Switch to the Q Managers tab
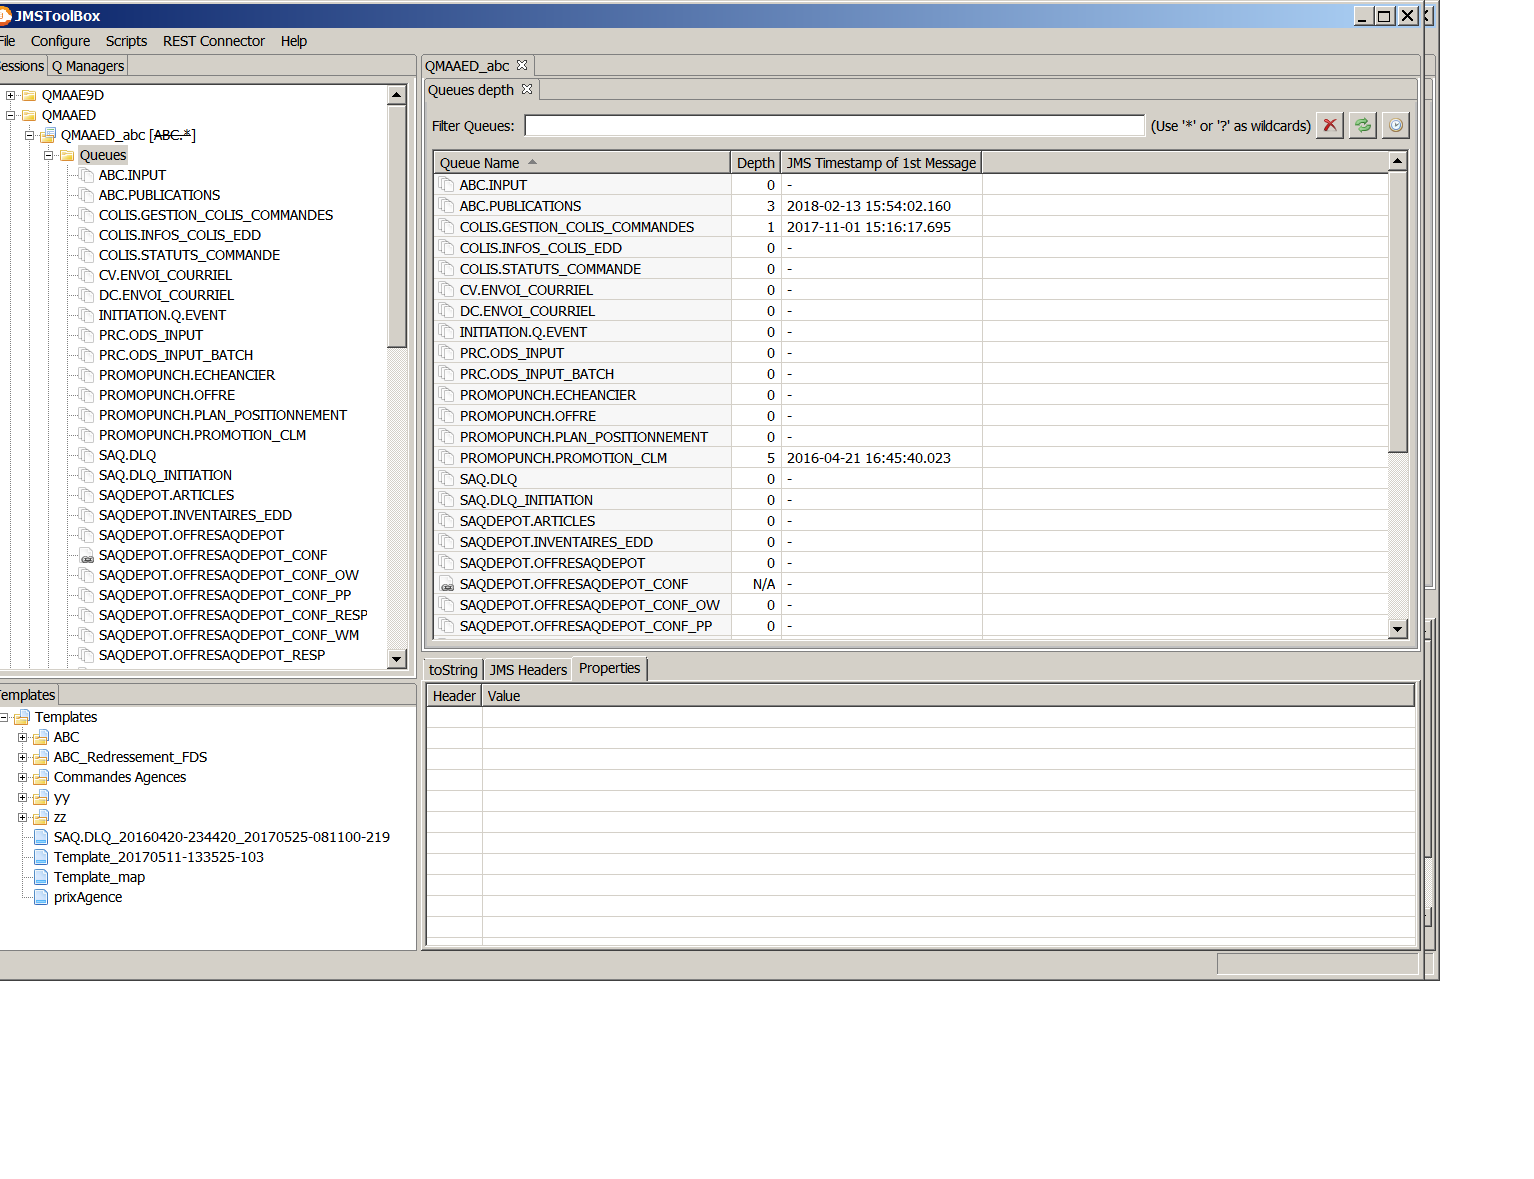The image size is (1534, 1179). coord(88,66)
